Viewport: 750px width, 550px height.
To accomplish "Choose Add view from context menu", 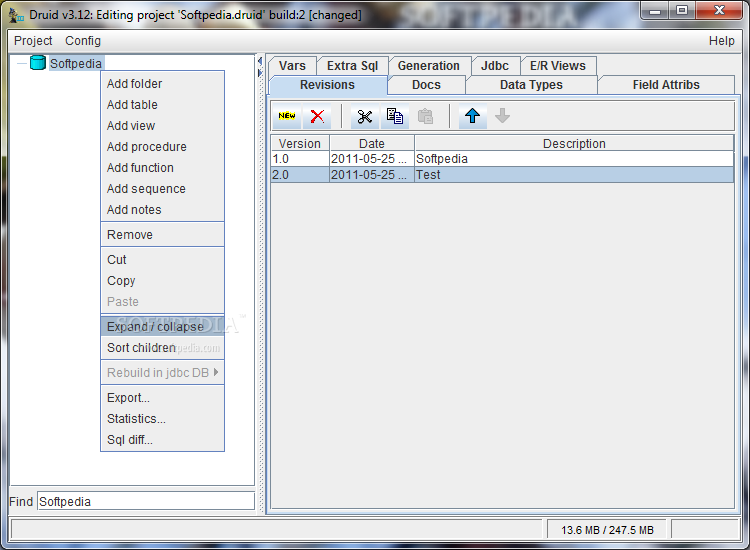I will [163, 126].
